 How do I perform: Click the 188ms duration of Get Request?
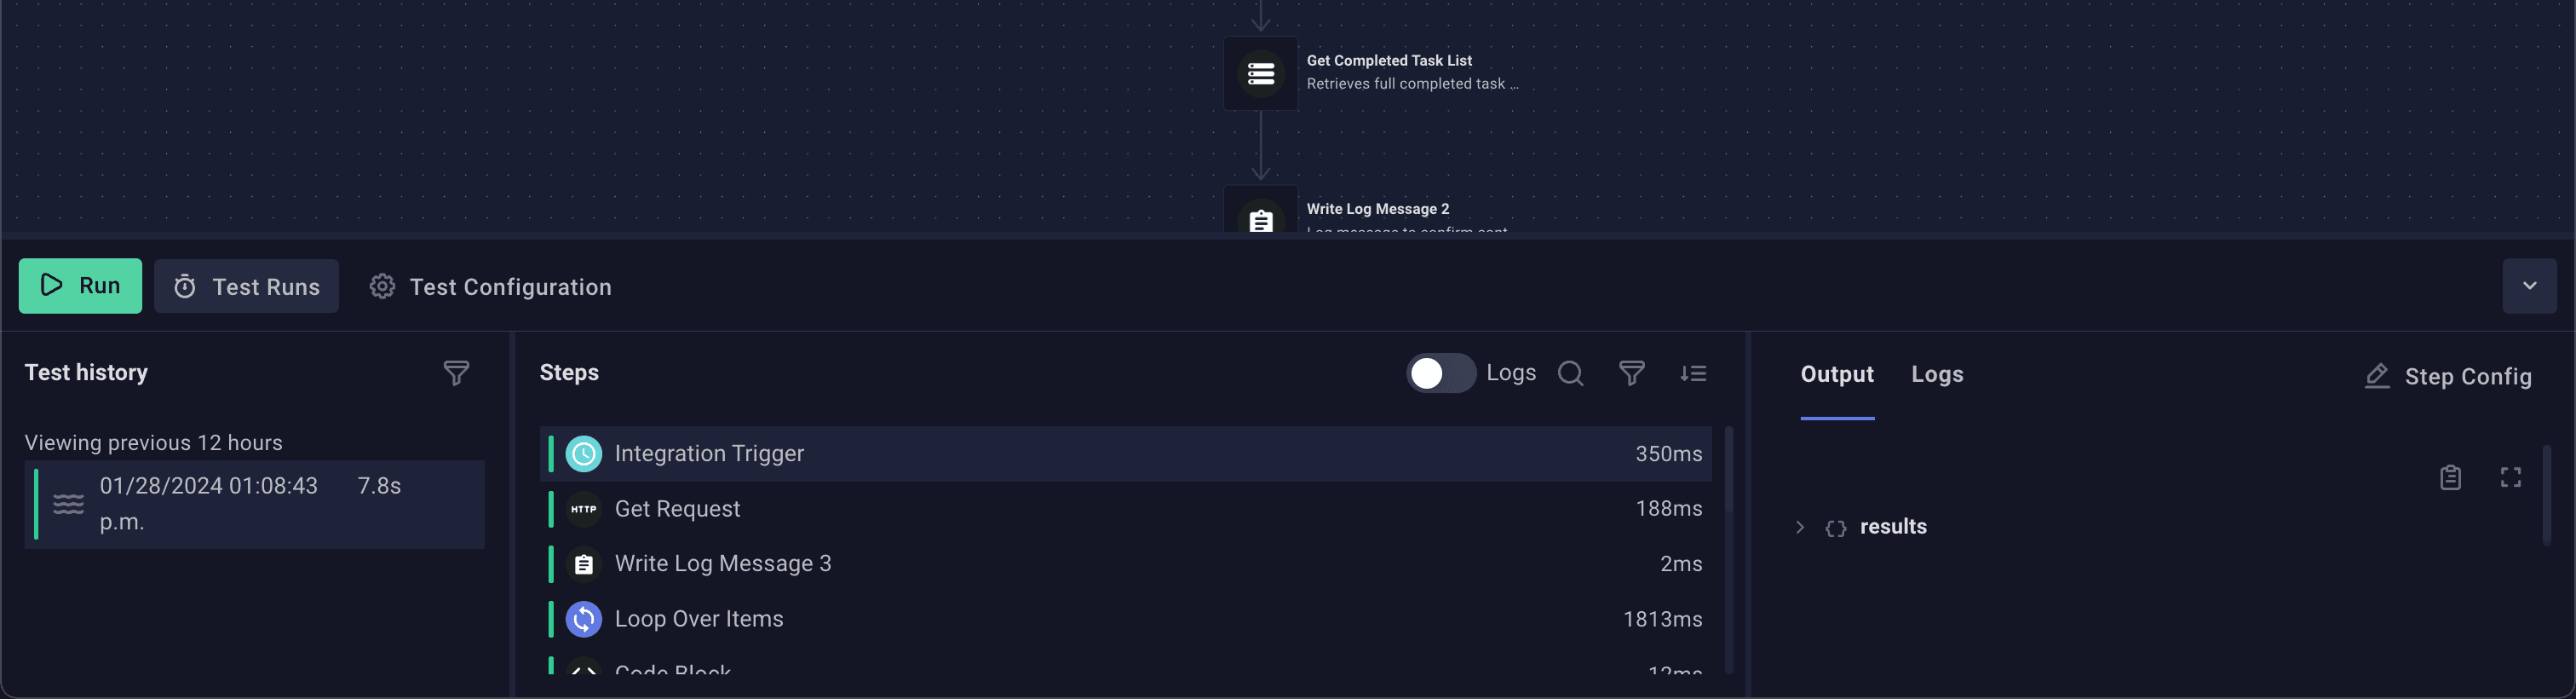1668,509
